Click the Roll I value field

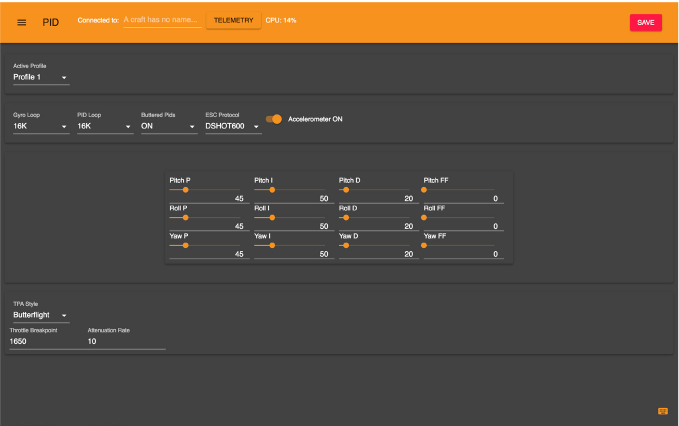coord(294,226)
